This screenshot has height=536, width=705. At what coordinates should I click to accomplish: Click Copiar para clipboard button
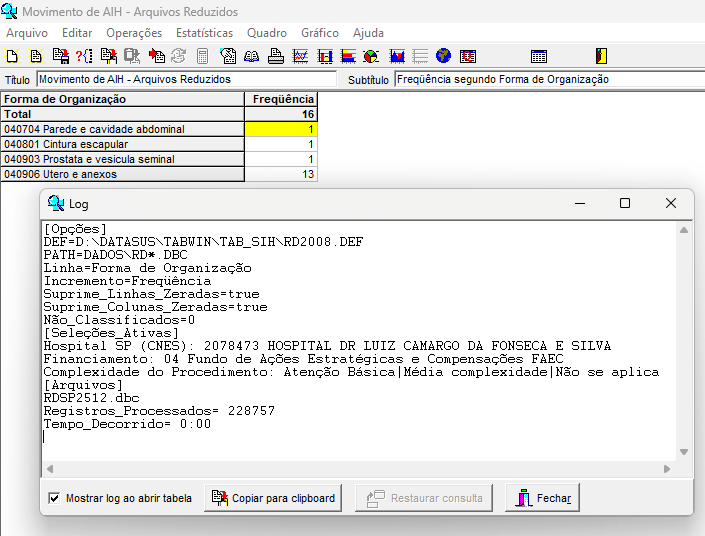(273, 498)
